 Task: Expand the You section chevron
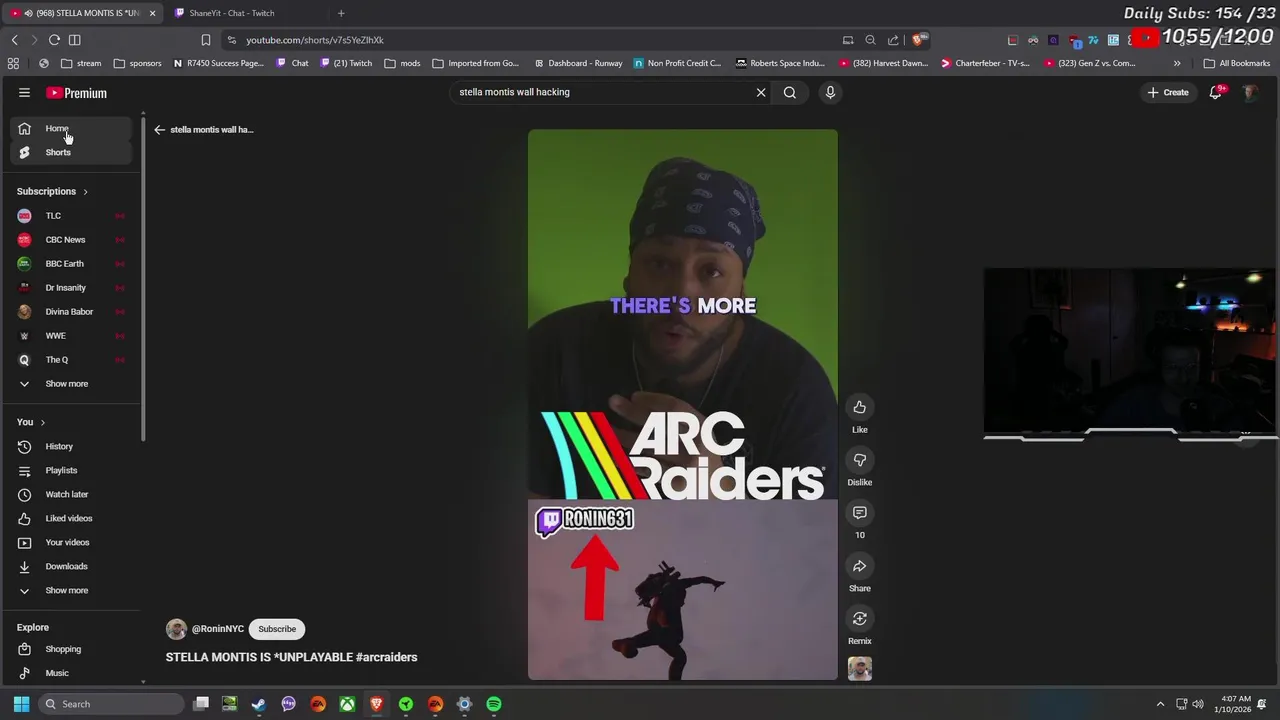42,422
